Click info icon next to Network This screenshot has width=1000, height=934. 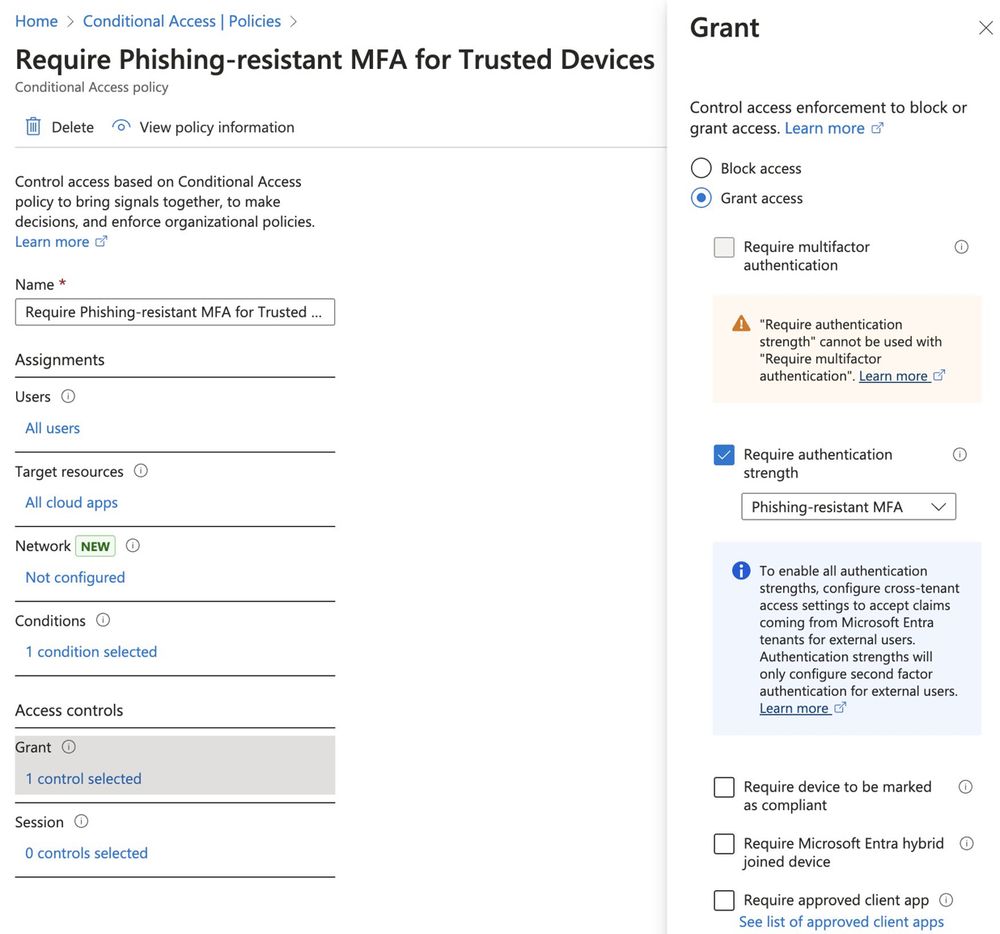pos(133,545)
